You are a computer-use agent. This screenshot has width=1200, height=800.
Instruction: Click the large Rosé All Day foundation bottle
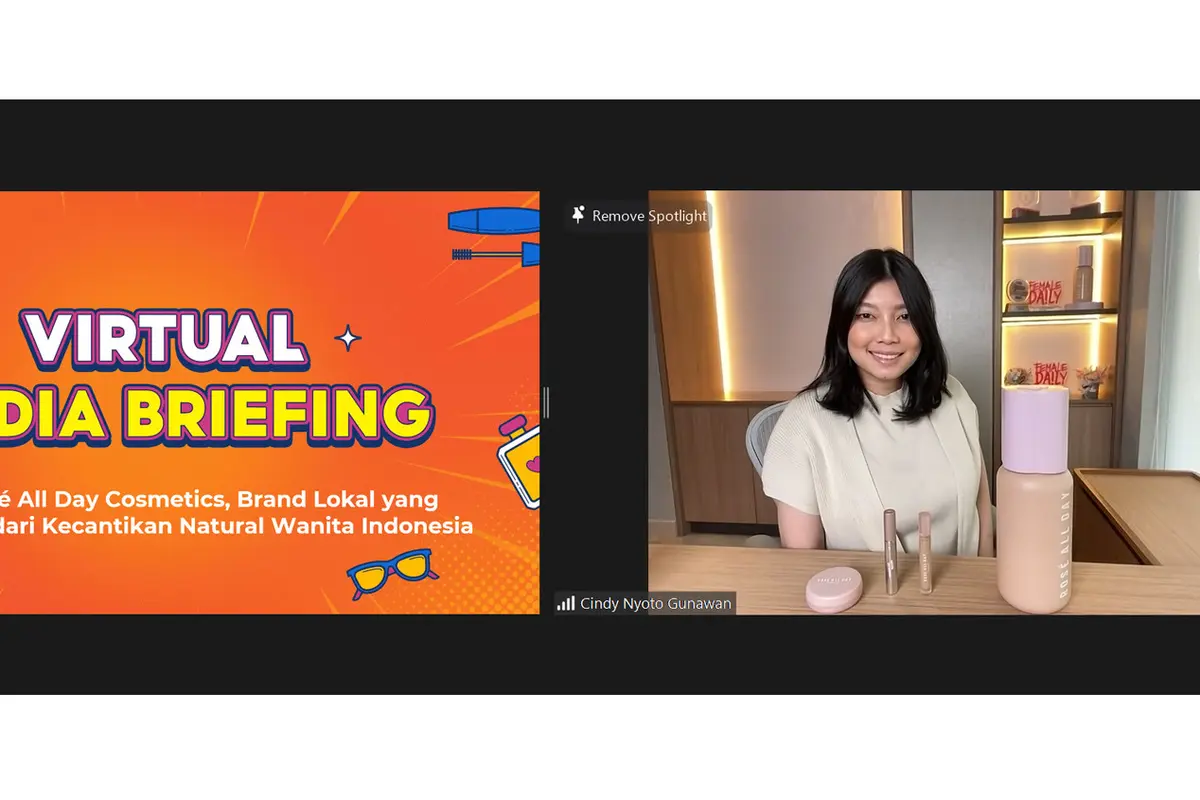click(1034, 499)
